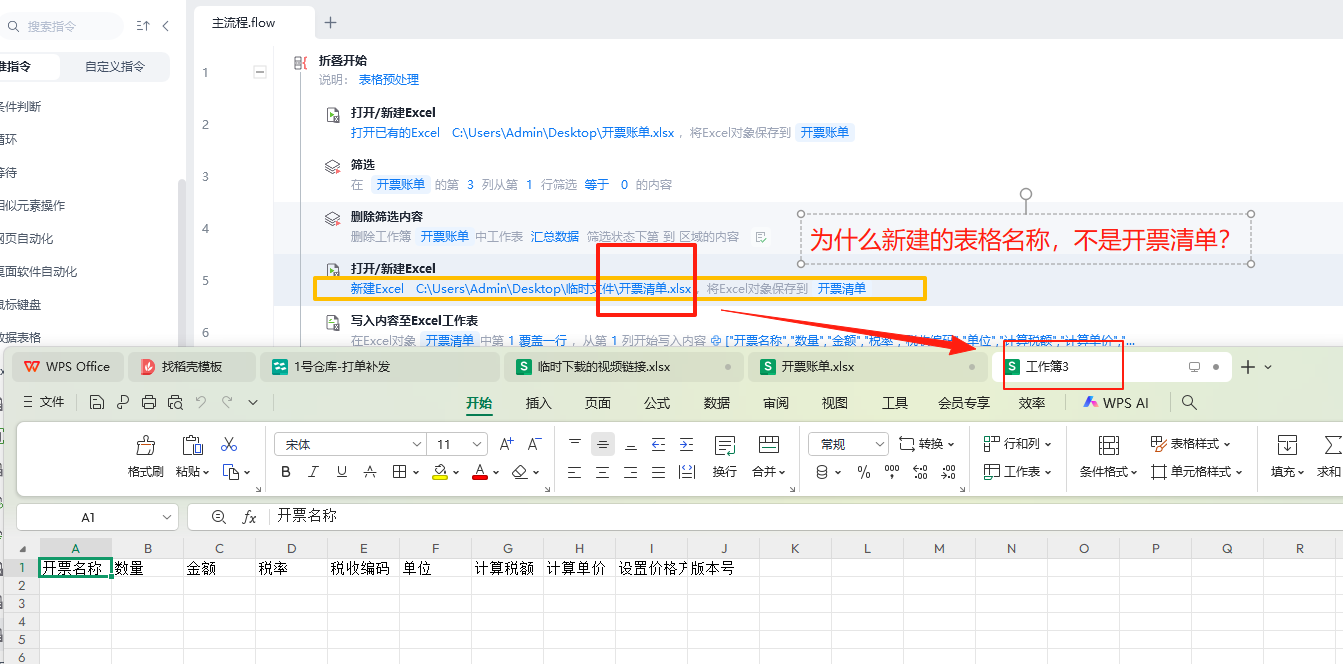Switch to the 插入 ribbon tab
The width and height of the screenshot is (1343, 664).
pos(538,403)
